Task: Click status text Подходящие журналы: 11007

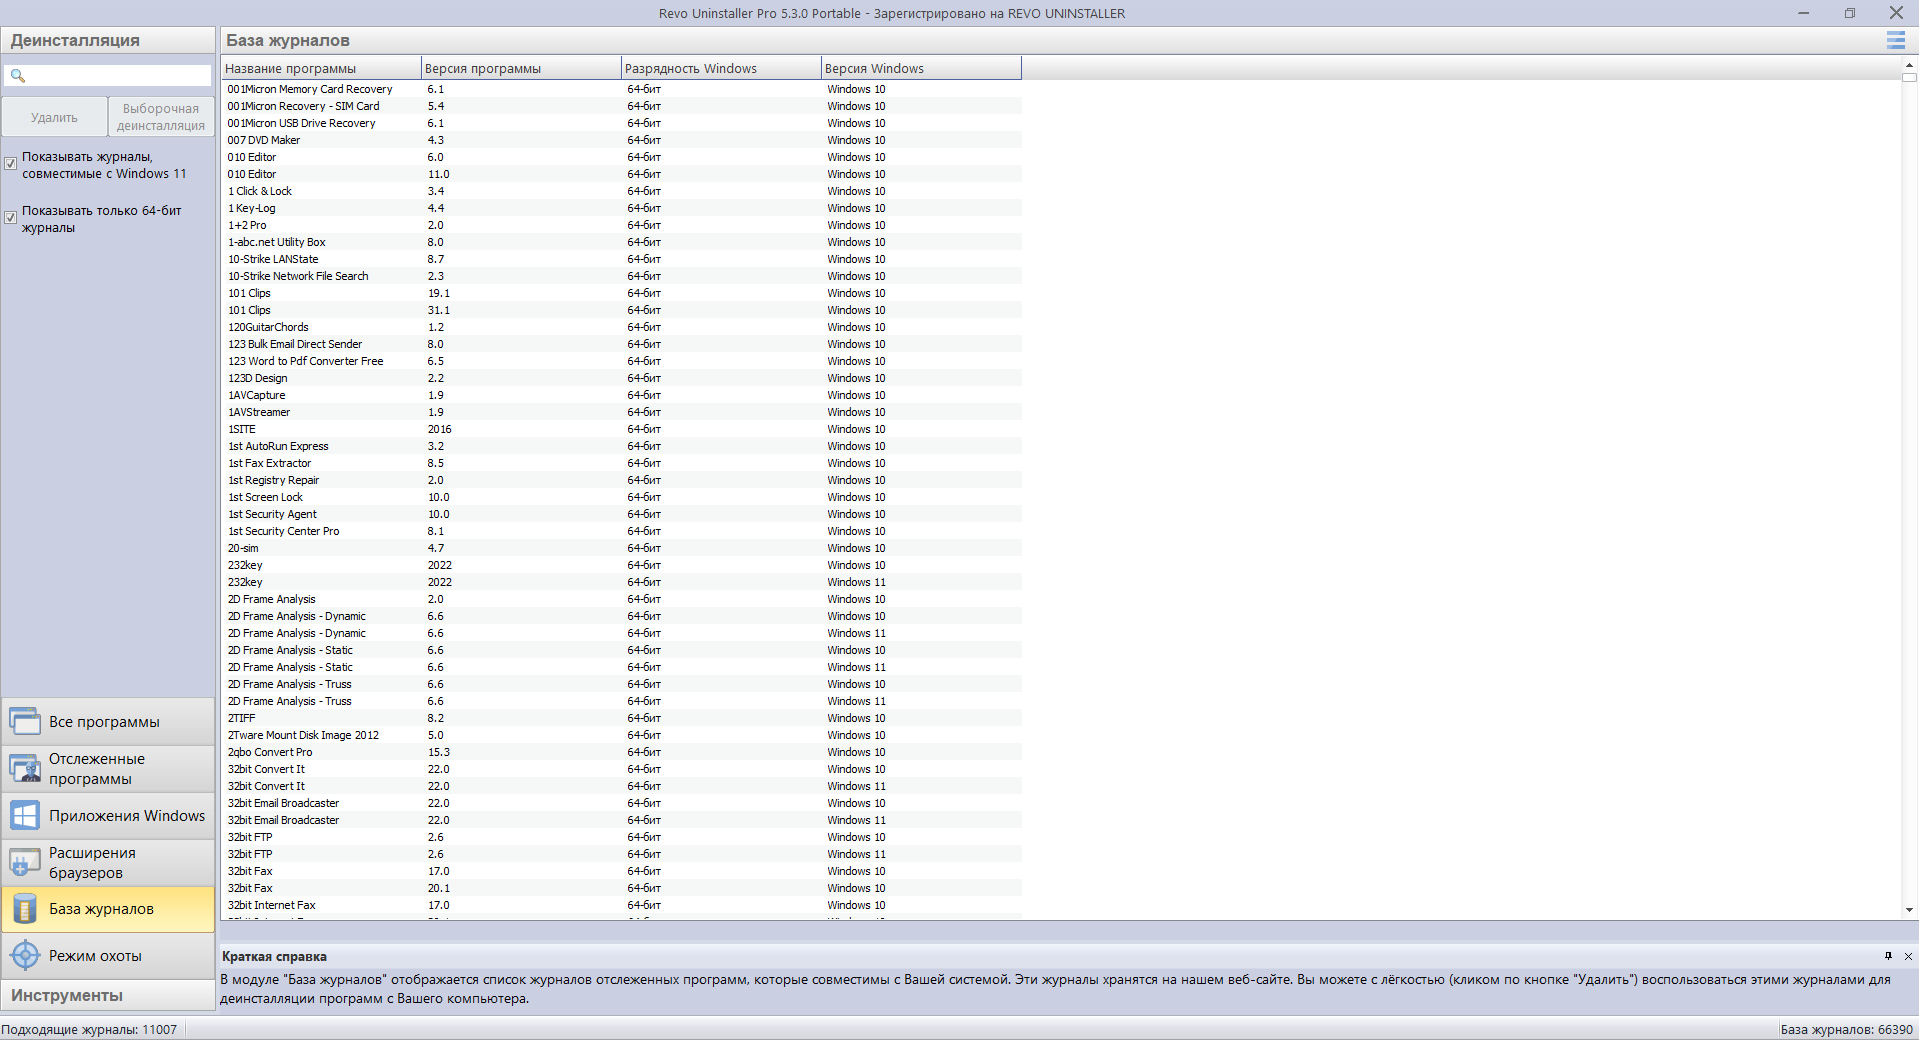Action: click(89, 1029)
